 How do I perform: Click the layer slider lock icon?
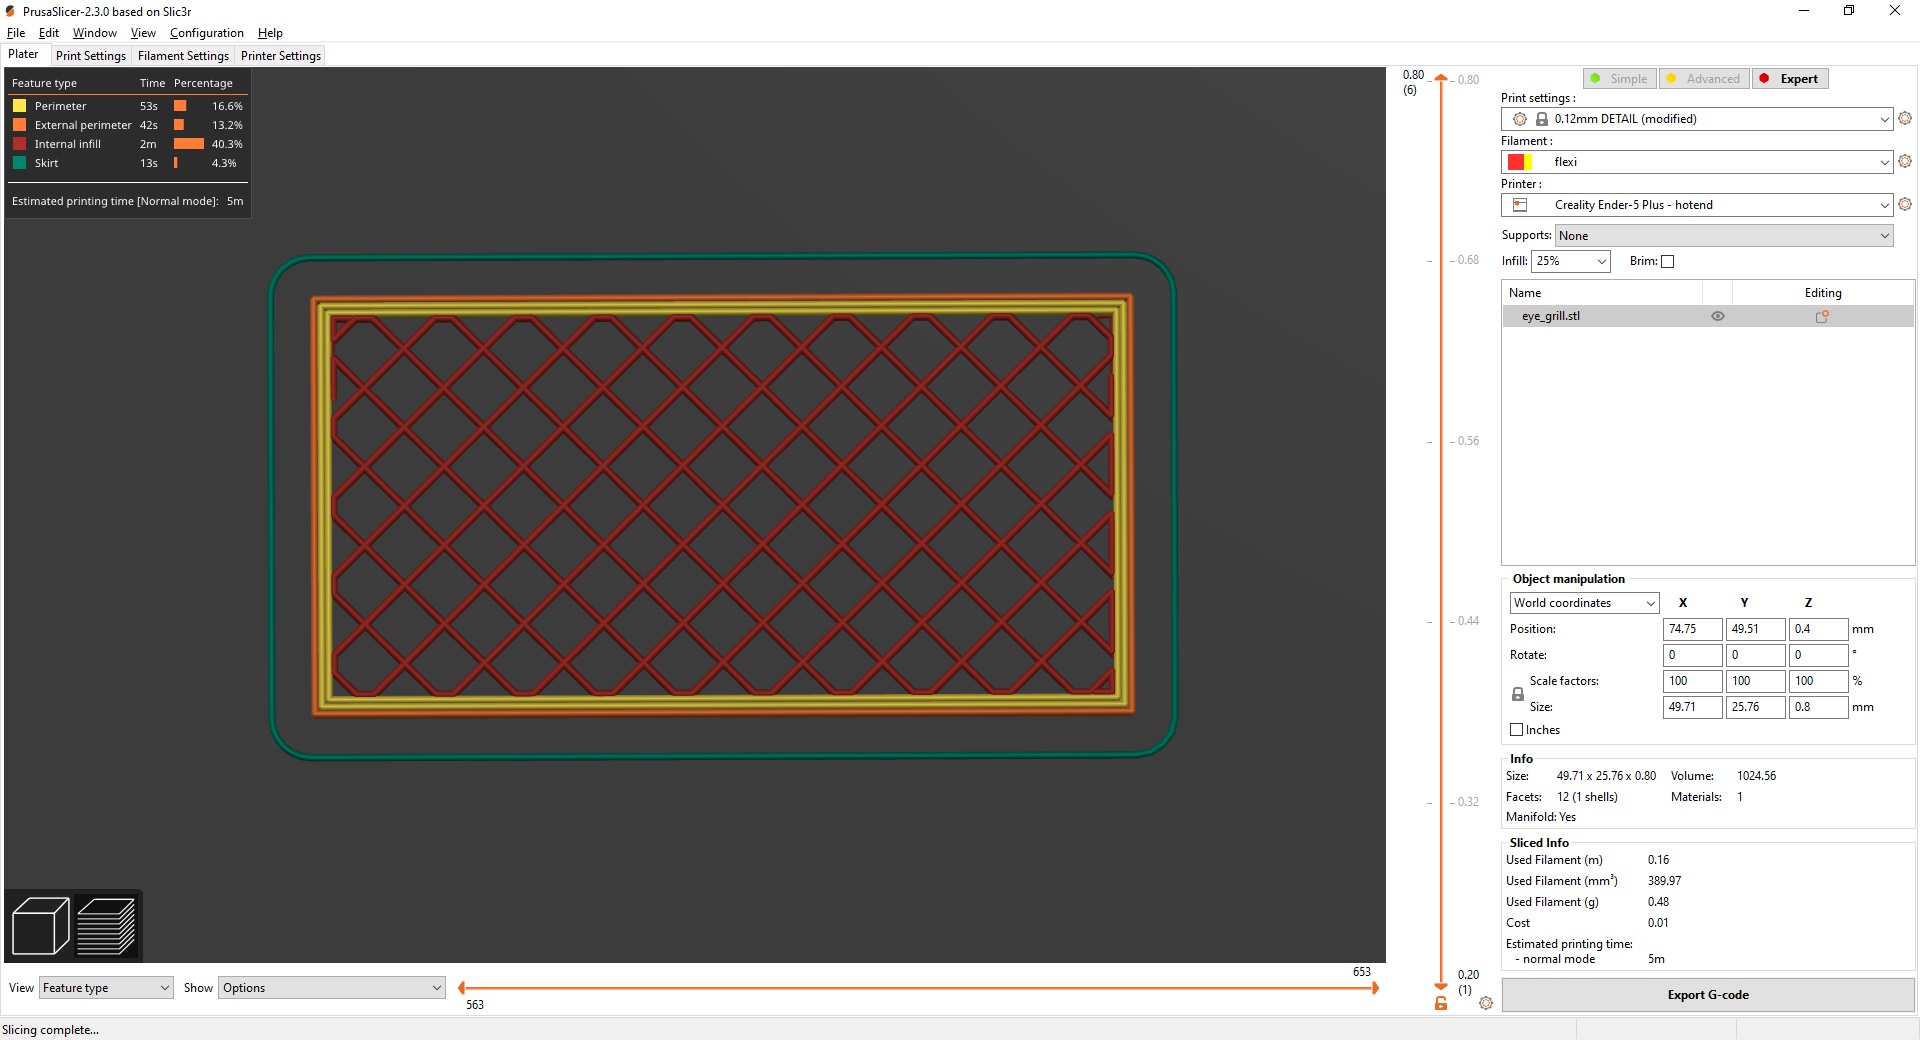pos(1441,1003)
